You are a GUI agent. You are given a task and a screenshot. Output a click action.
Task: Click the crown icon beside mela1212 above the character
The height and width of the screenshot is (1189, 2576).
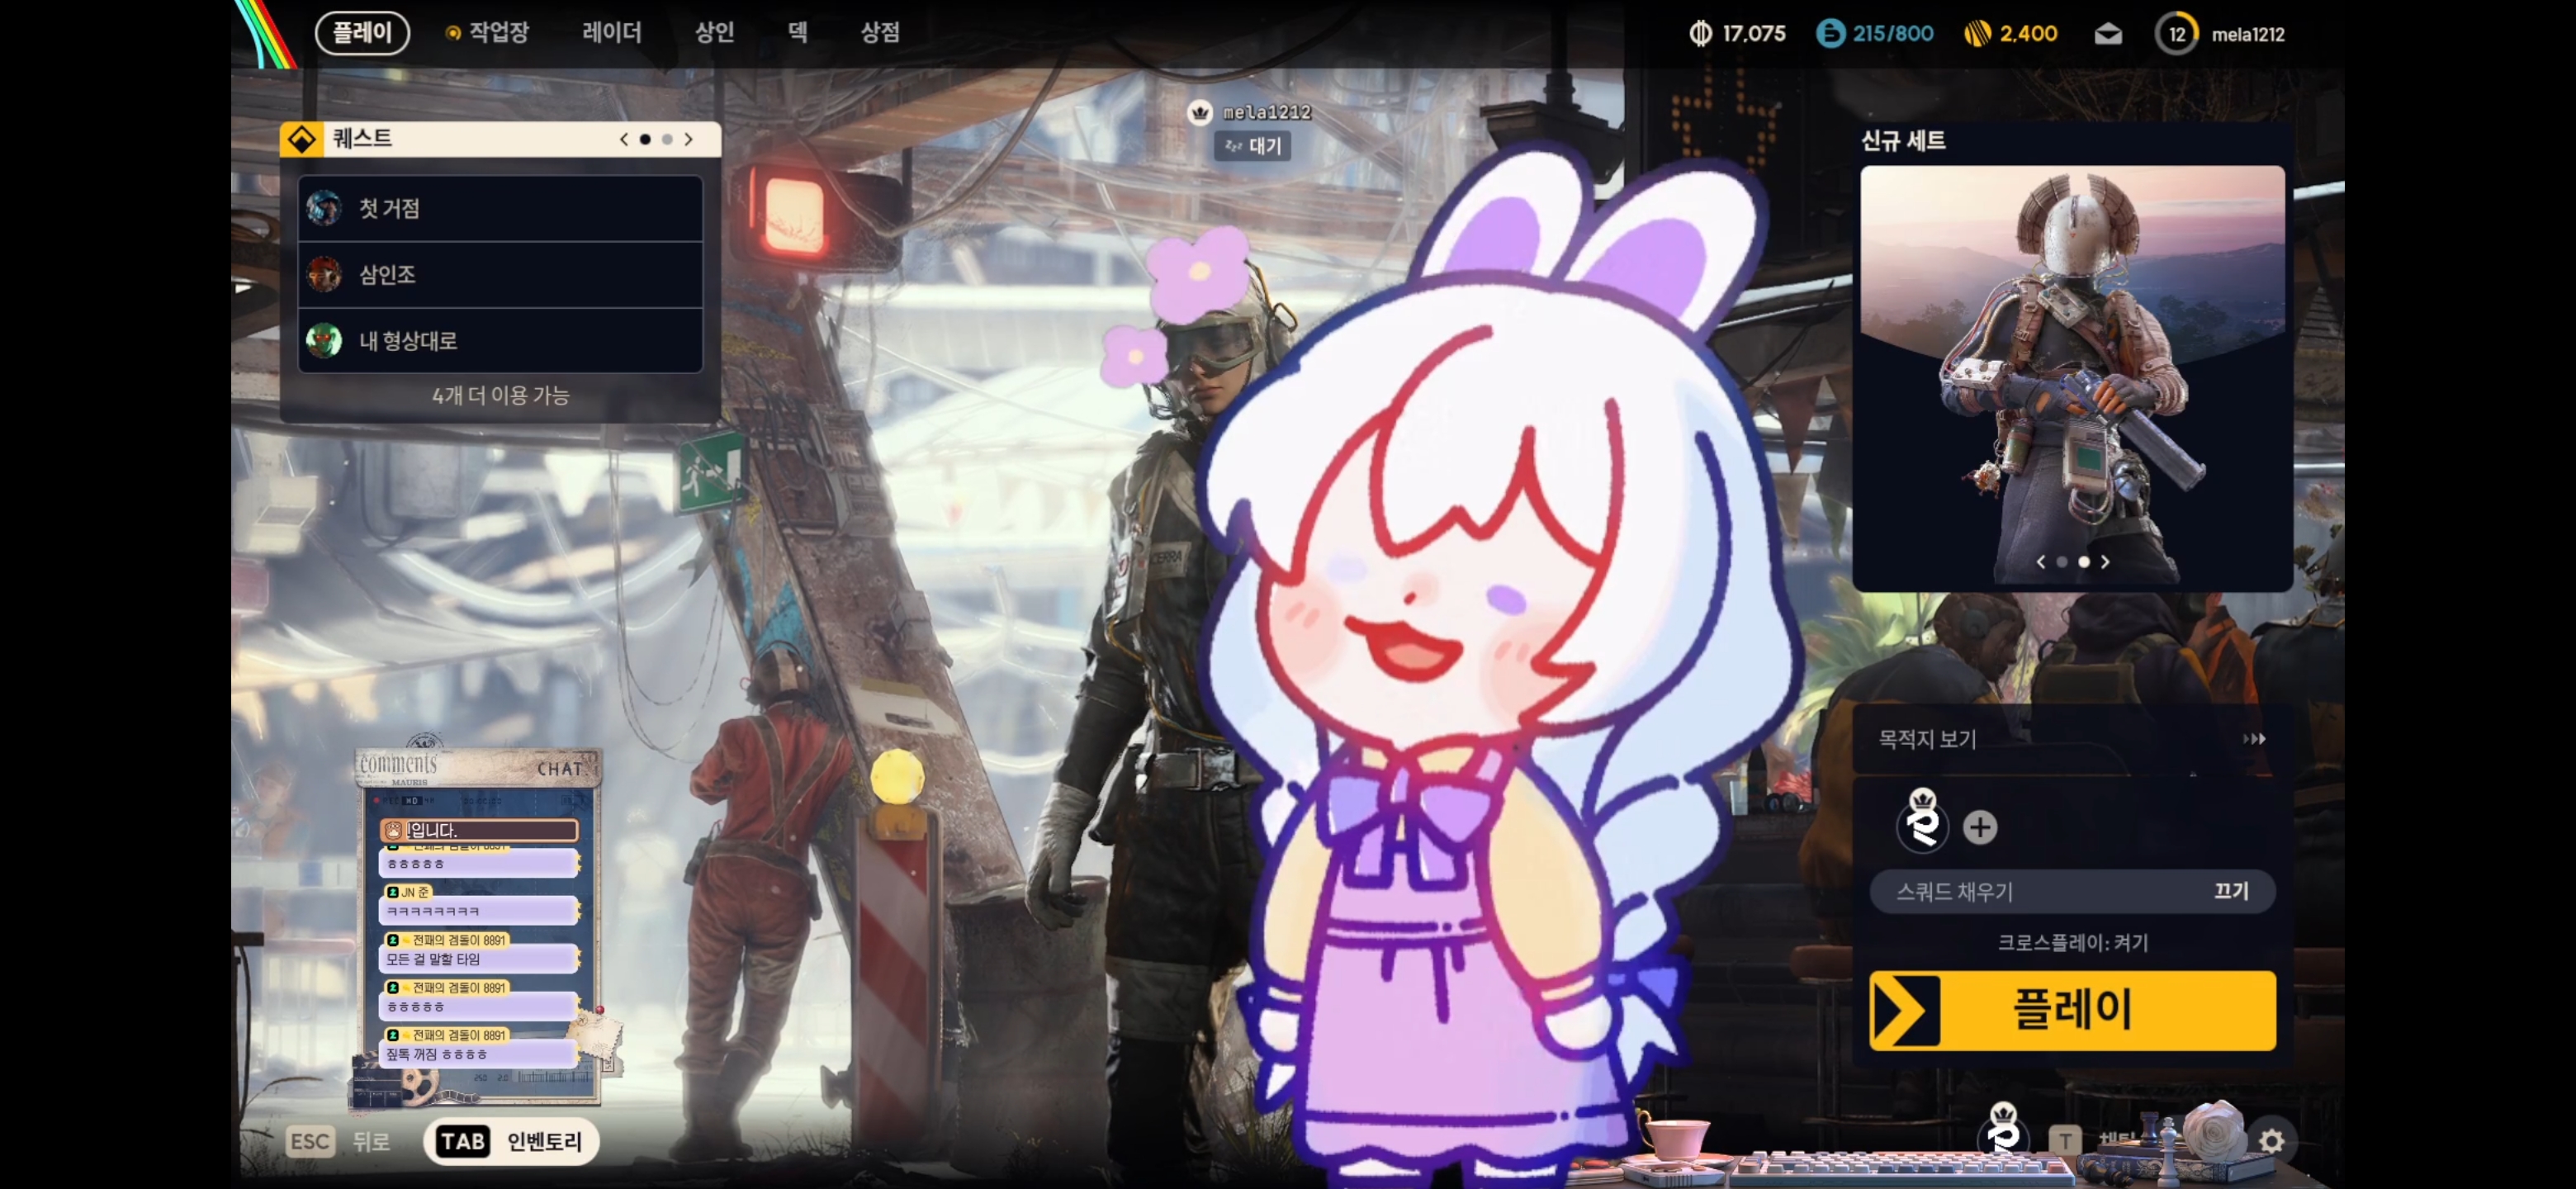(x=1200, y=112)
